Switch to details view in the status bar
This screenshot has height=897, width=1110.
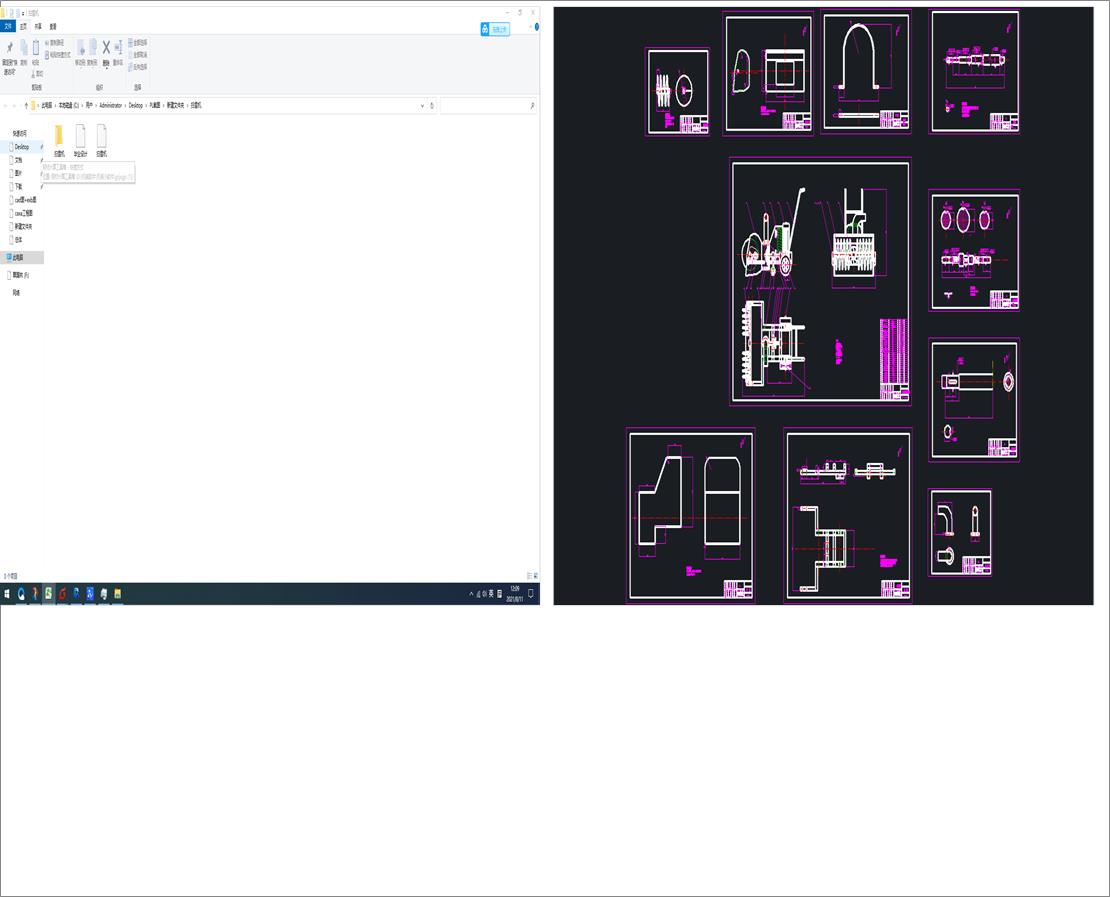pos(529,576)
